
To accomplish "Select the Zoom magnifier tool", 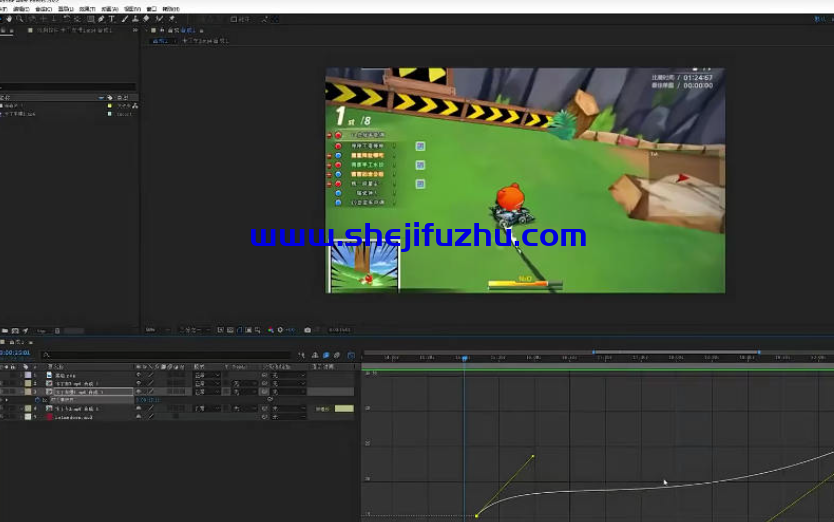I will [x=20, y=19].
